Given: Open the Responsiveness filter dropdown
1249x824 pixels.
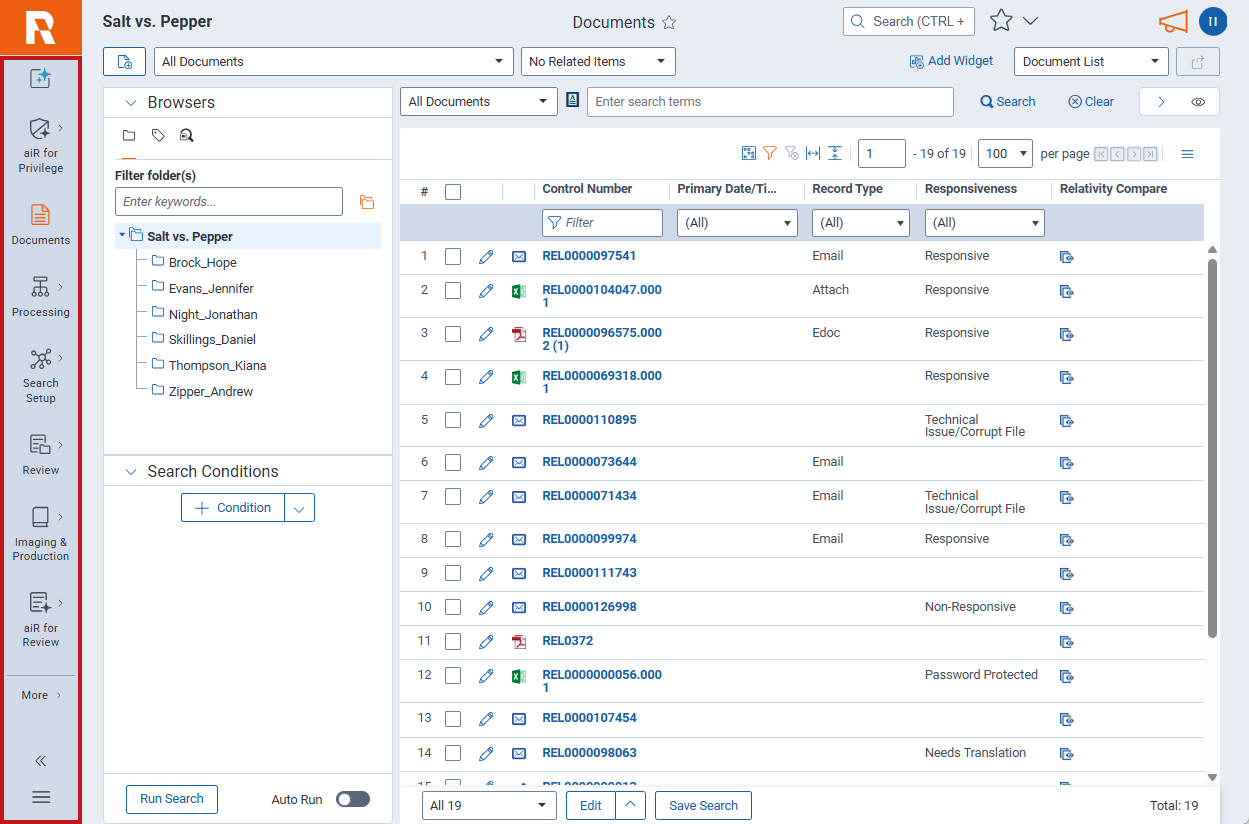Looking at the screenshot, I should (x=985, y=223).
